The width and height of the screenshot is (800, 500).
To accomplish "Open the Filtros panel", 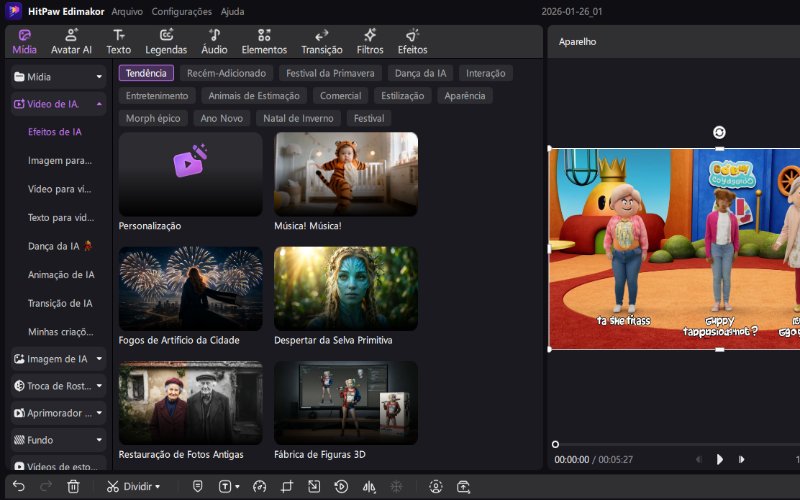I will click(370, 41).
